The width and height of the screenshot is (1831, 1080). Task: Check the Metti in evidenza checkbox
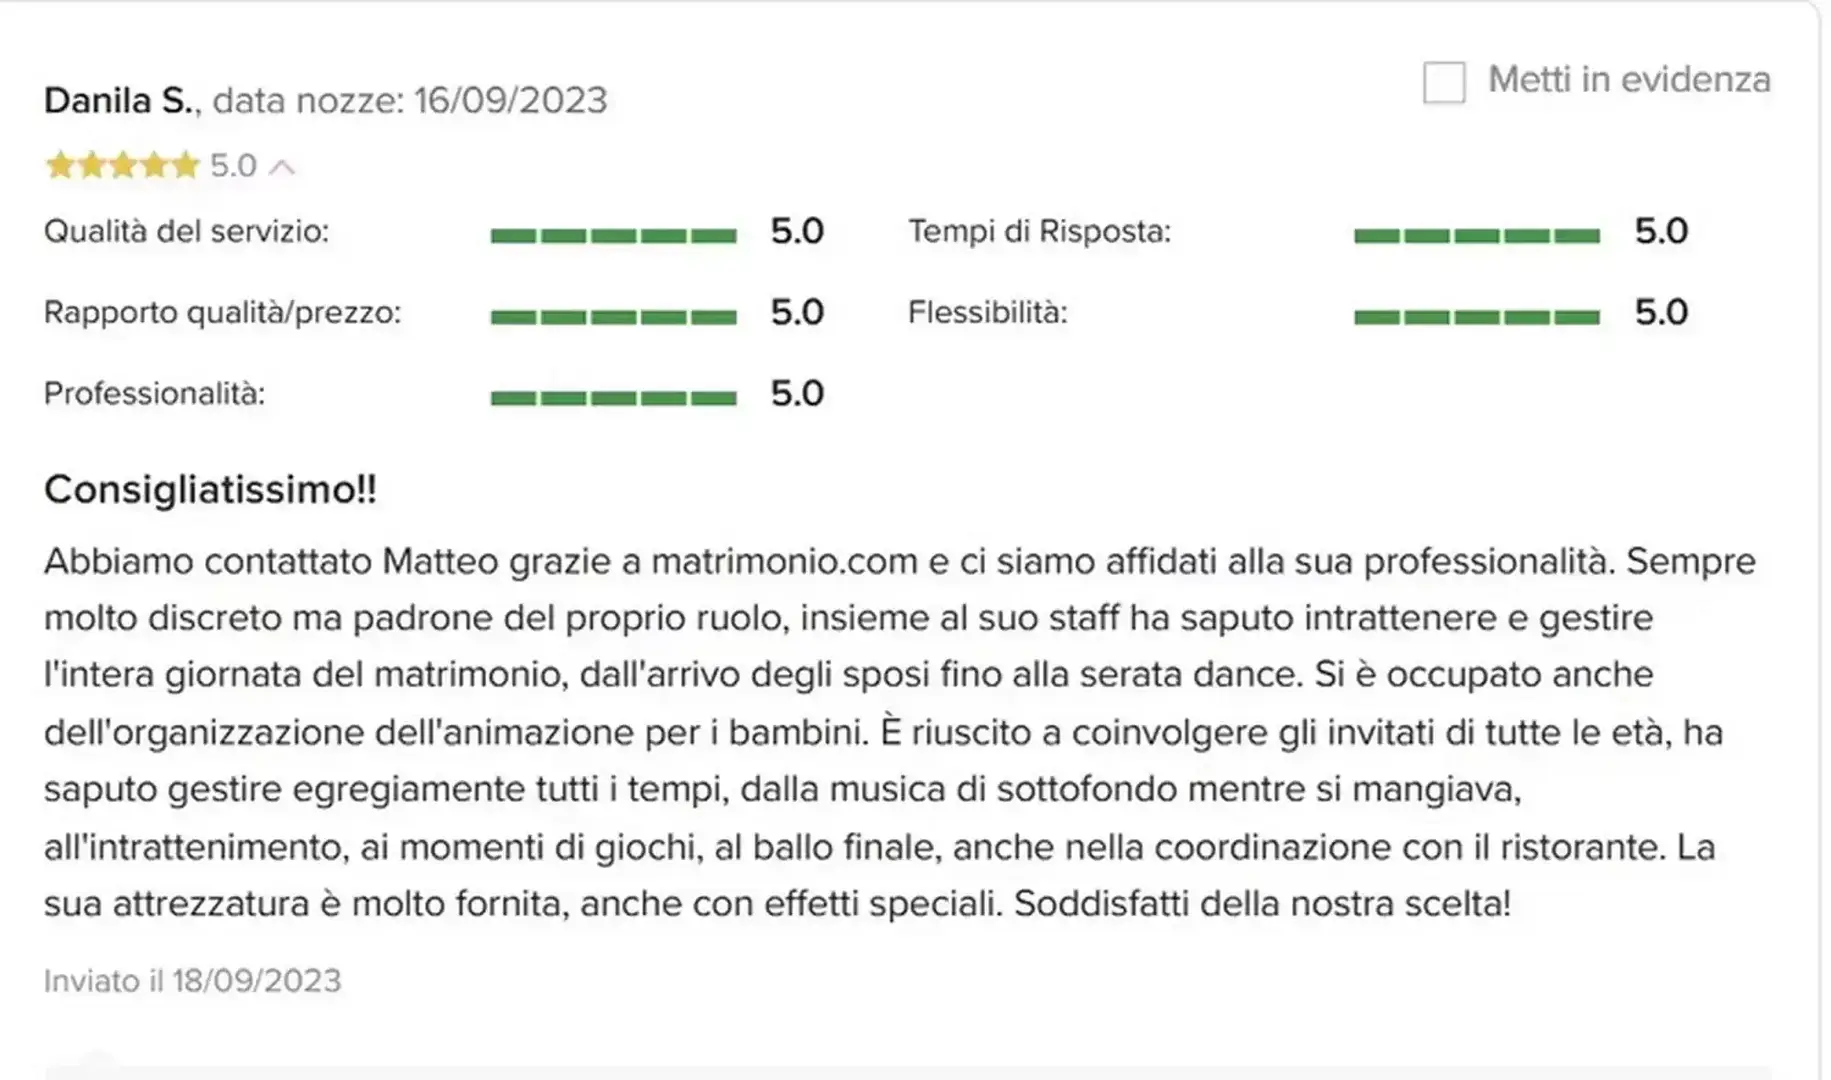(x=1444, y=82)
